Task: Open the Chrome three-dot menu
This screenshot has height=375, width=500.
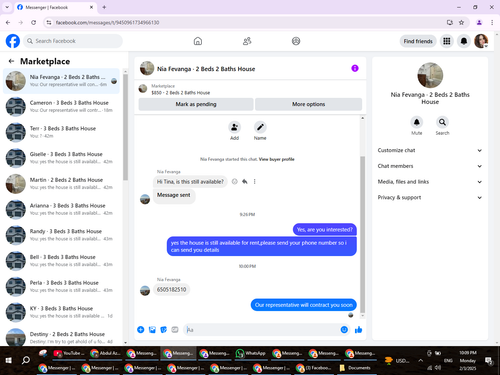Action: pyautogui.click(x=492, y=22)
